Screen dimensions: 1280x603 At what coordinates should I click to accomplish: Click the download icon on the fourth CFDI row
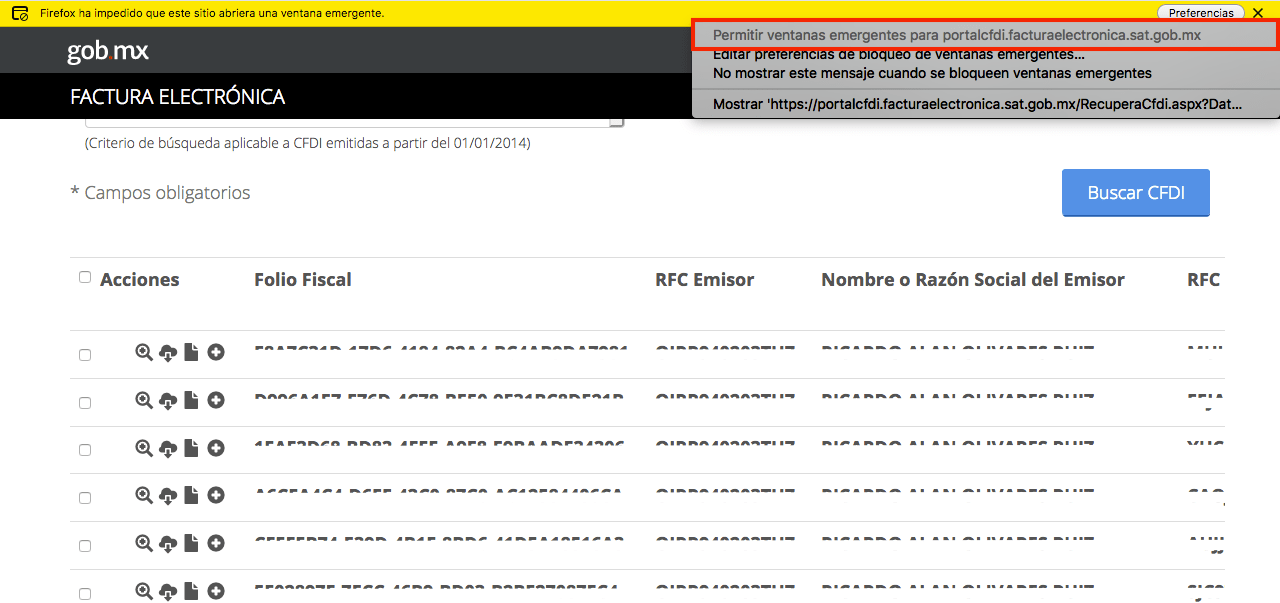pyautogui.click(x=167, y=495)
